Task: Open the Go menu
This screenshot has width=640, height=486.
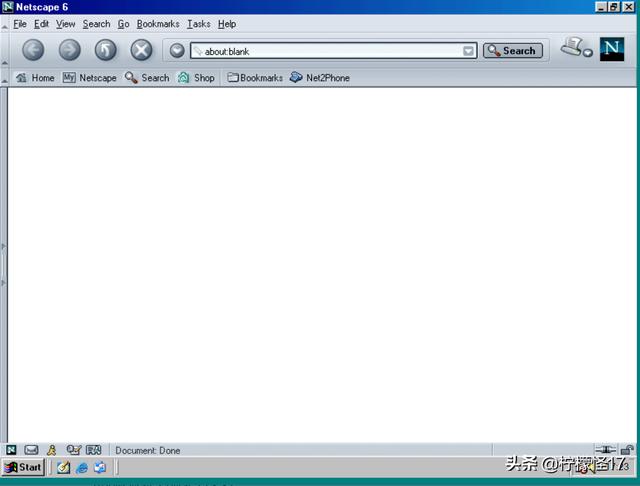Action: [x=123, y=23]
